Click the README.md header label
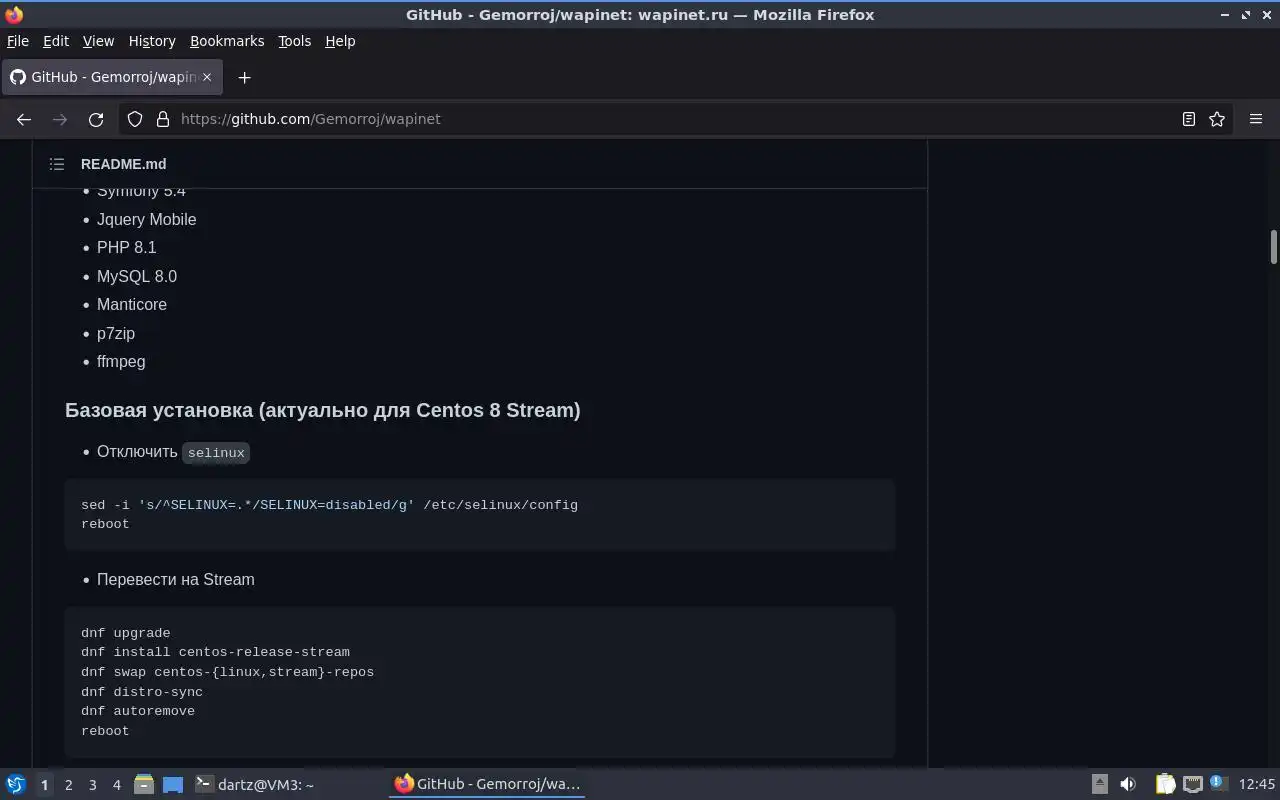 (x=124, y=164)
